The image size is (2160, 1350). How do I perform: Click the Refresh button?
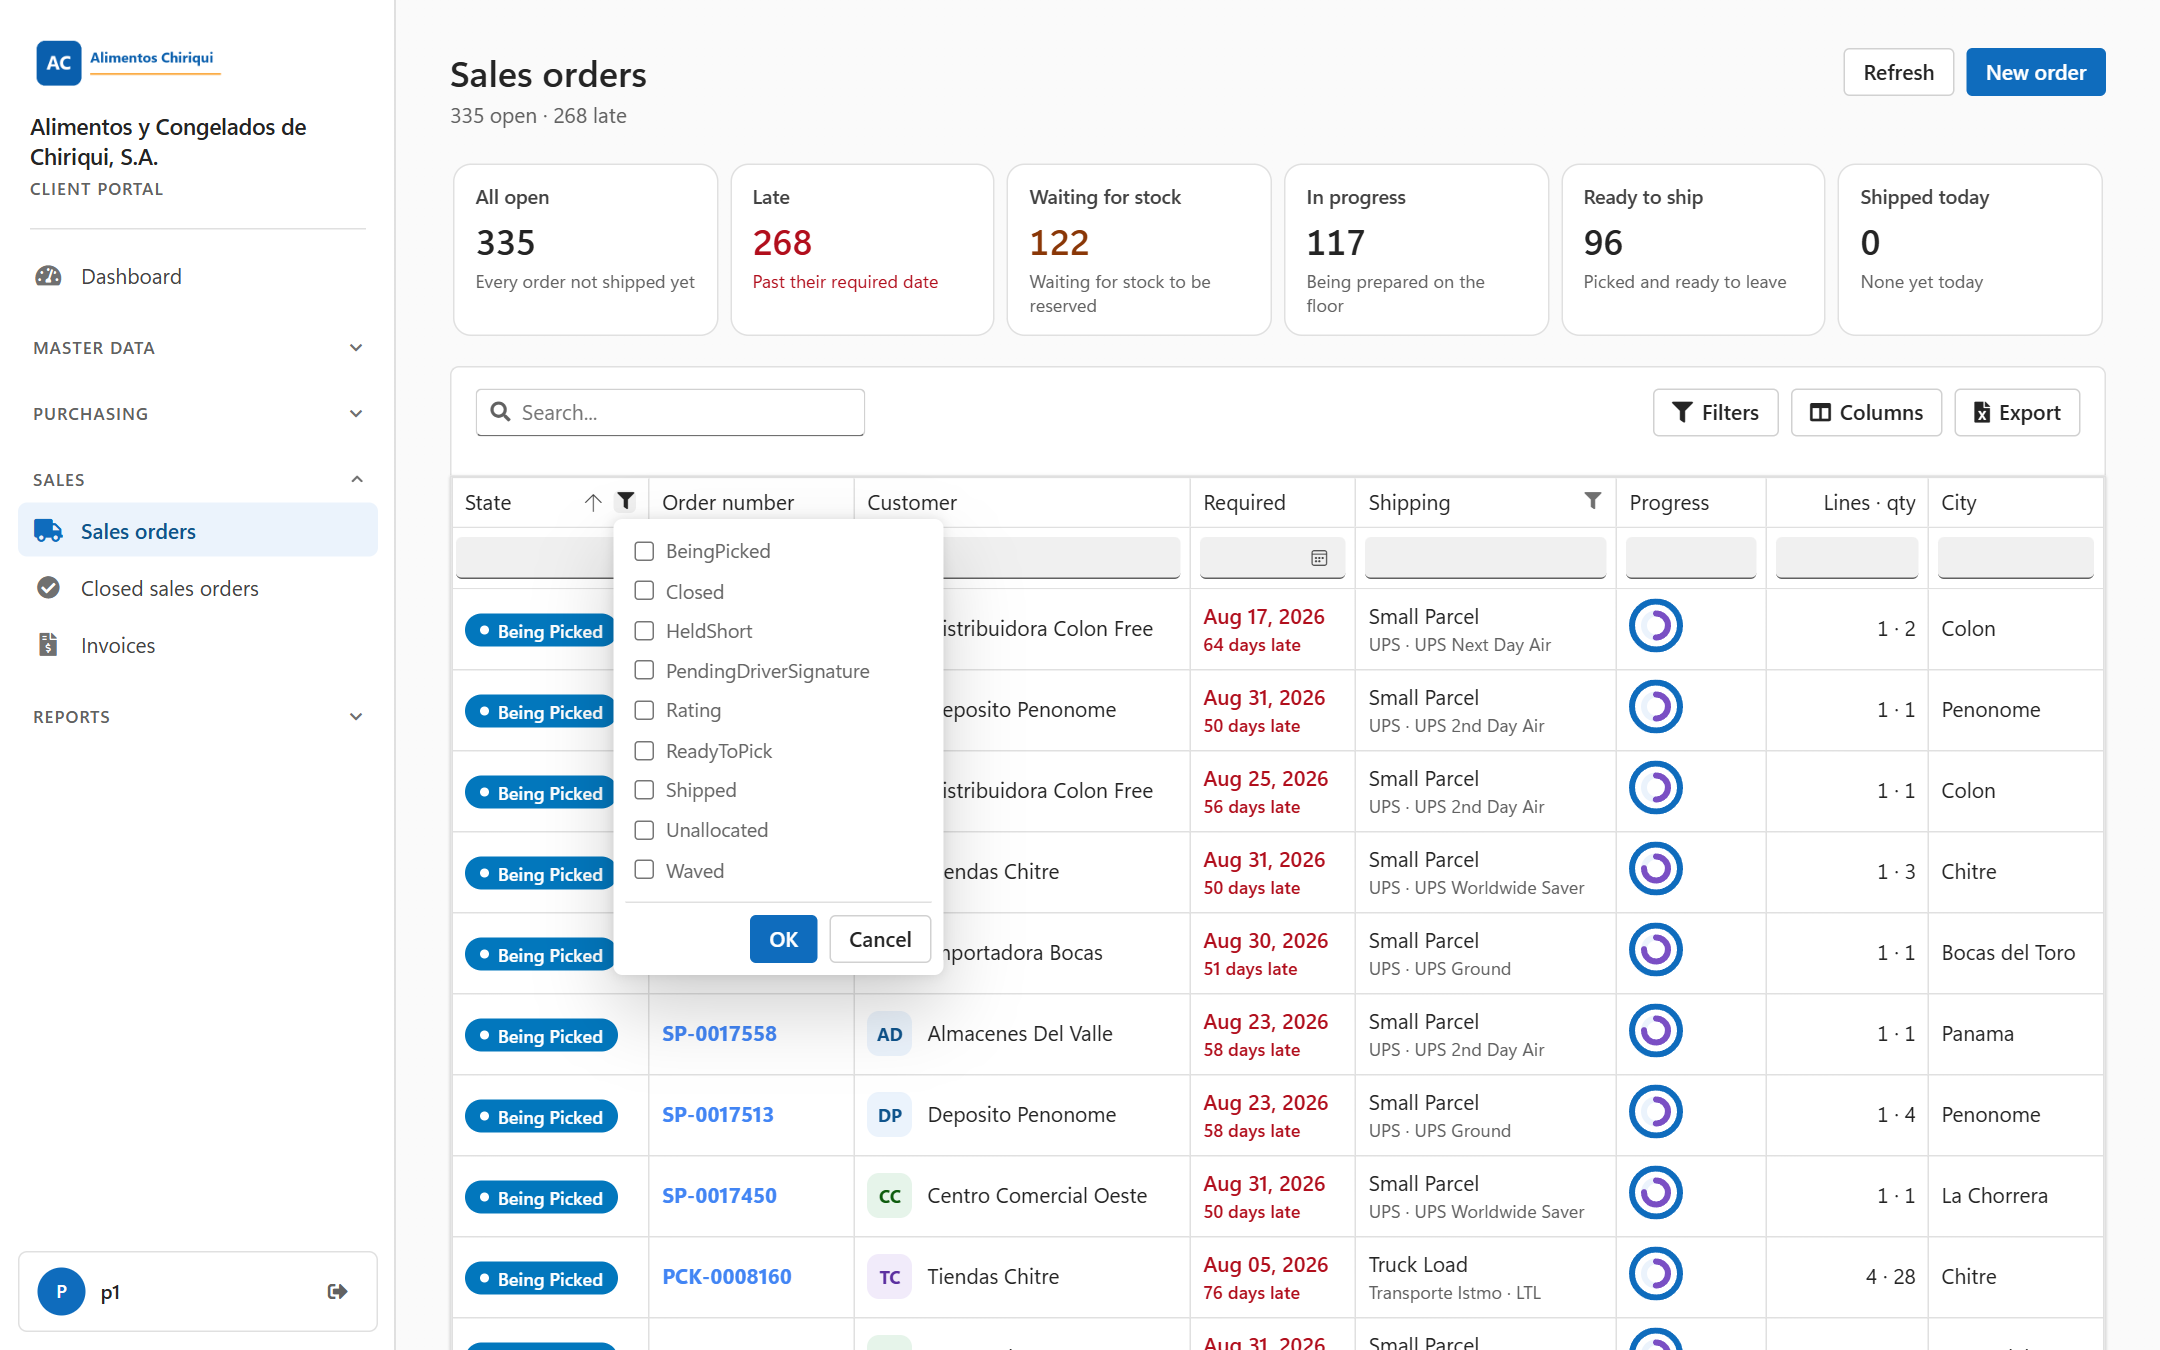(1898, 72)
